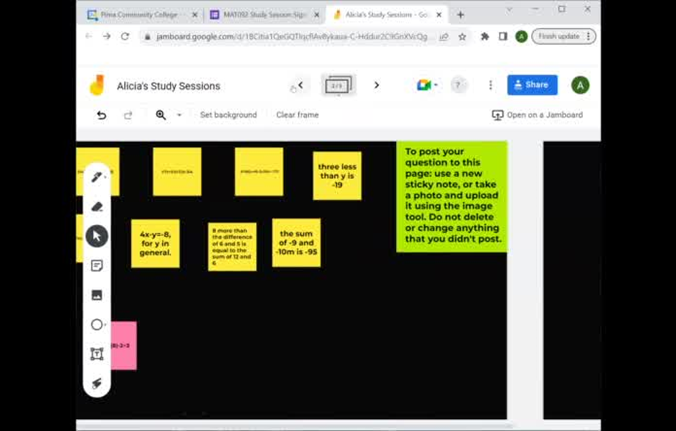Viewport: 676px width, 431px height.
Task: Activate the Select arrow tool
Action: coord(96,236)
